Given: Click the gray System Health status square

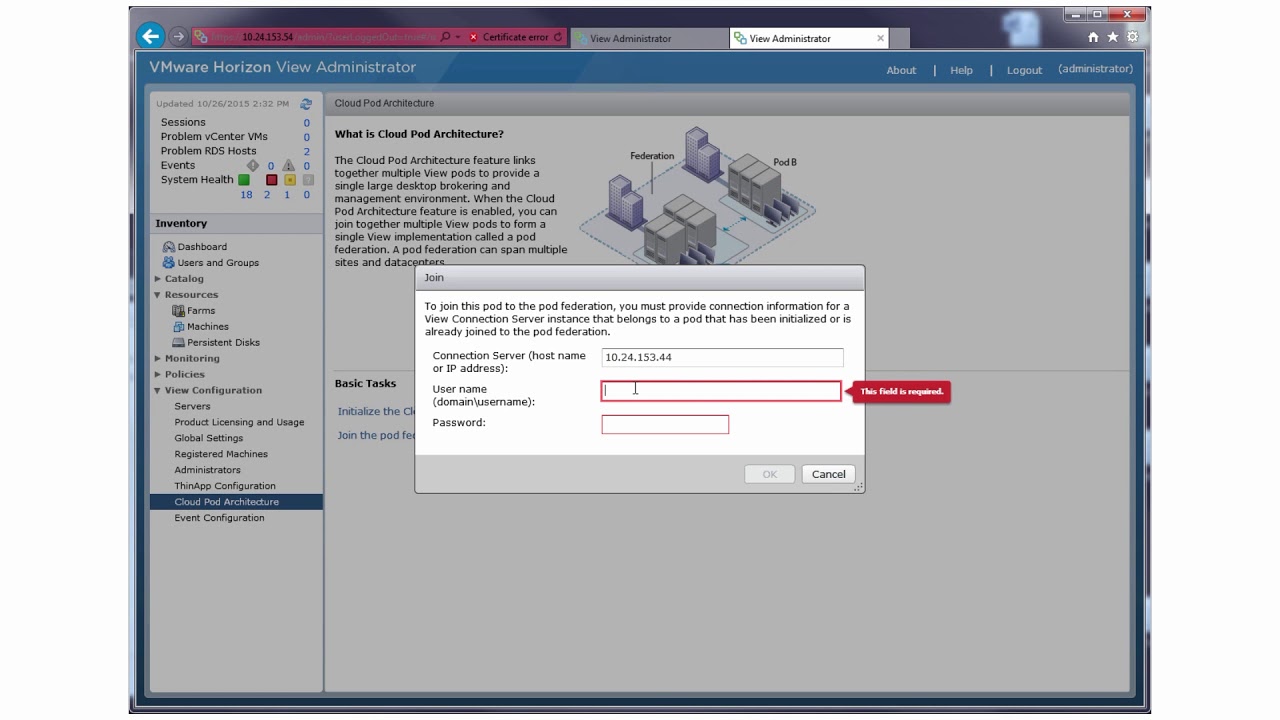Looking at the screenshot, I should click(x=308, y=180).
